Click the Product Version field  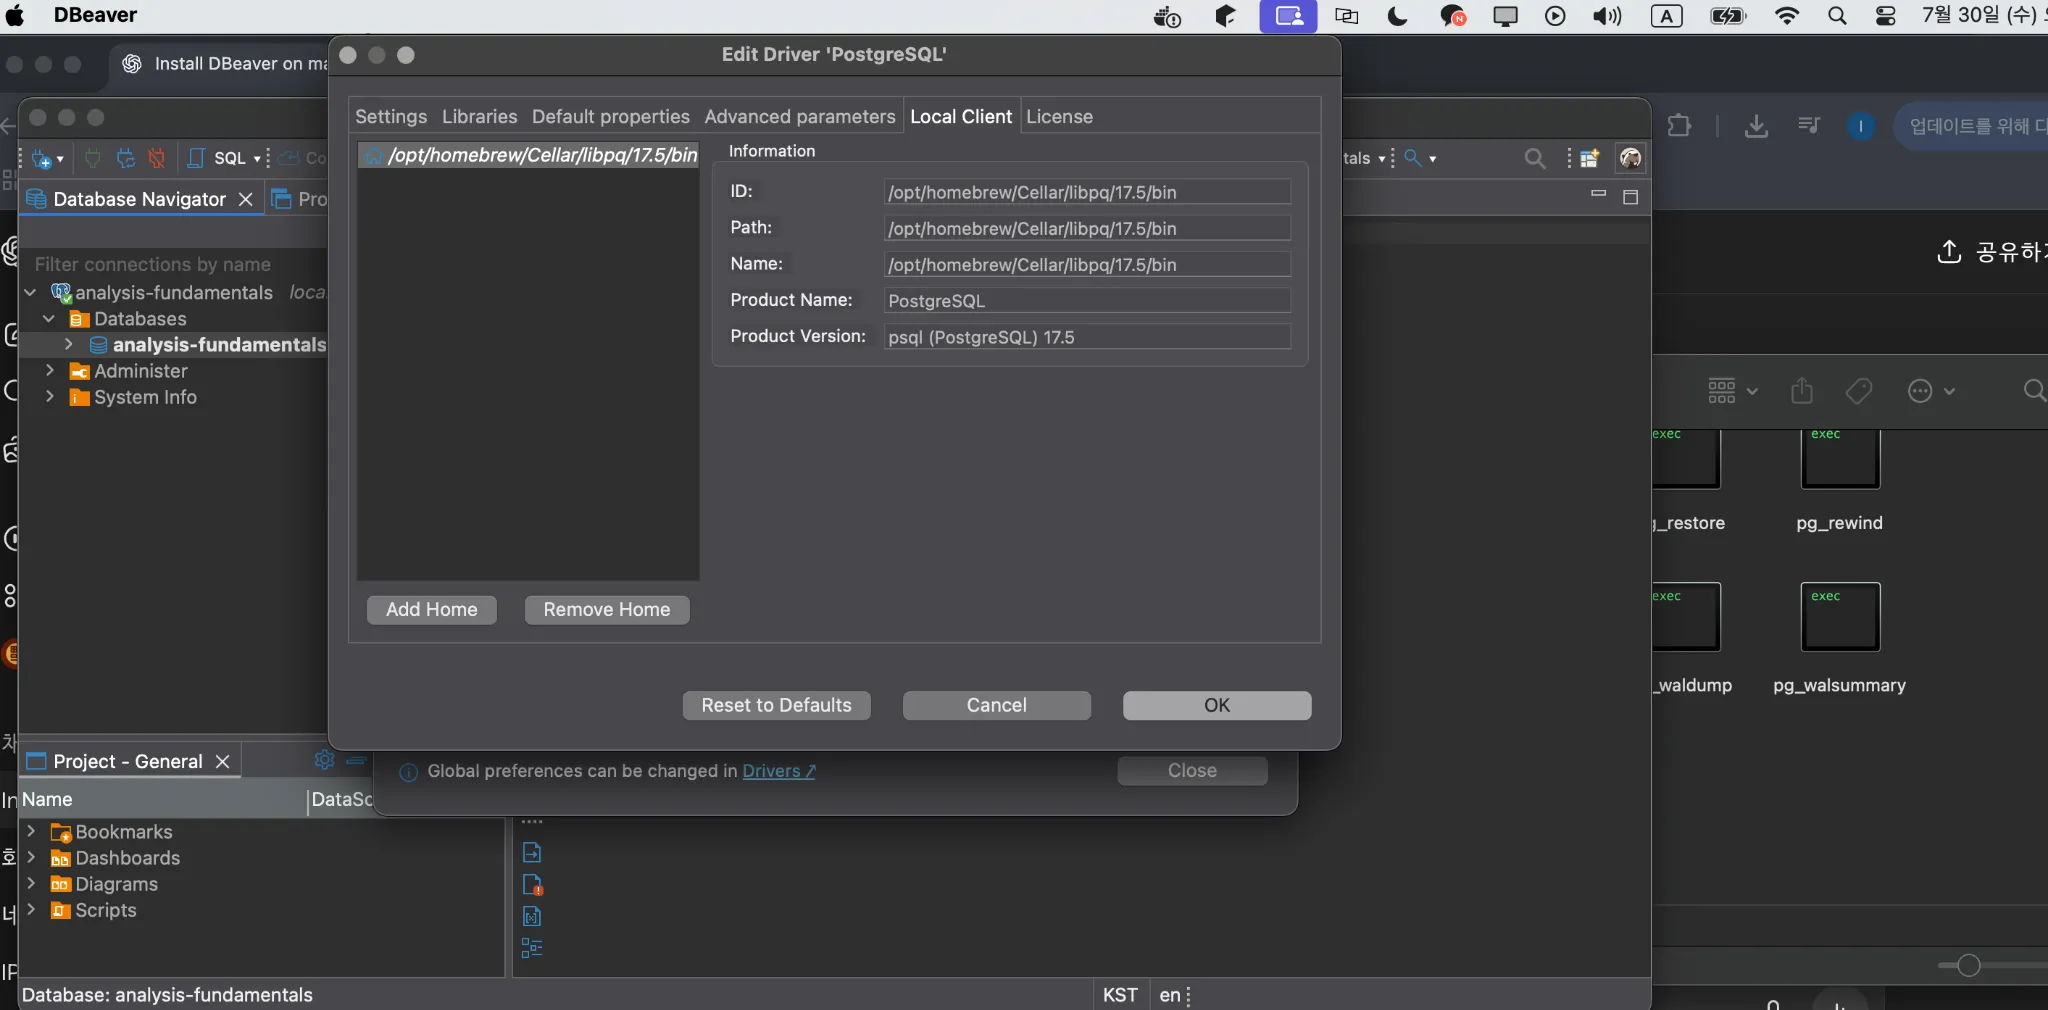pos(1088,337)
